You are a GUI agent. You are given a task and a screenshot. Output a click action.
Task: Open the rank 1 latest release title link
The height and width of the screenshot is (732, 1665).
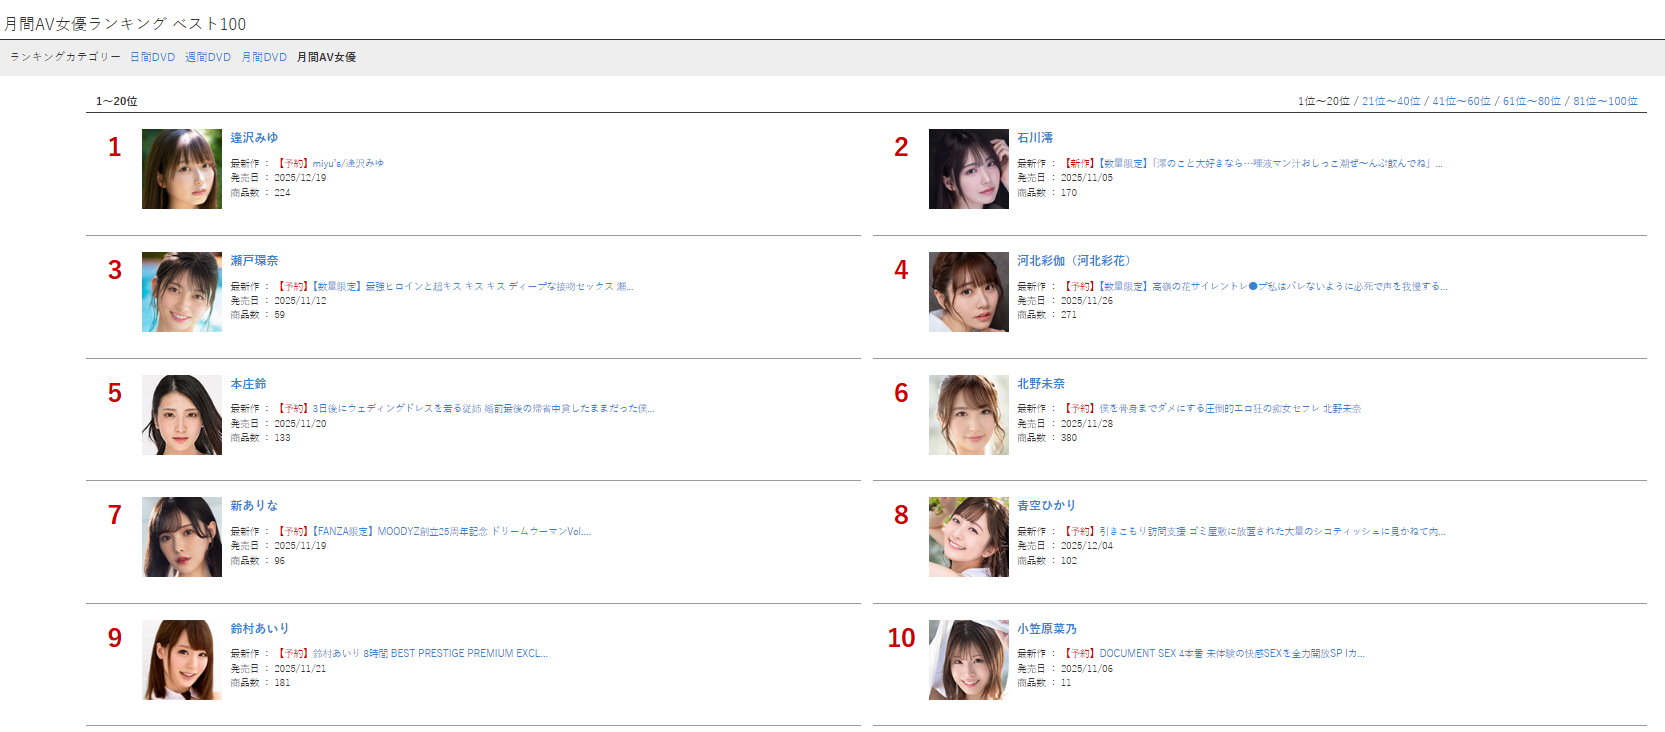click(x=348, y=163)
